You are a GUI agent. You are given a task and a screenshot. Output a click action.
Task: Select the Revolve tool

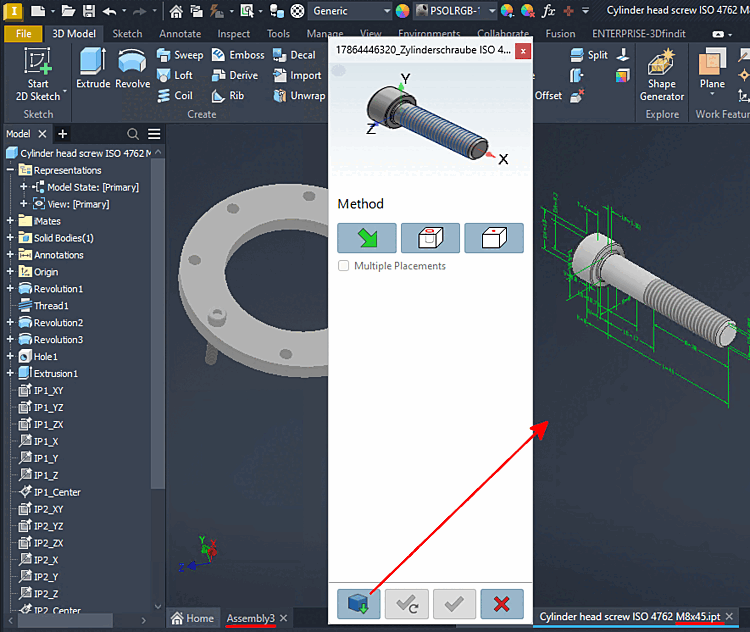pyautogui.click(x=132, y=68)
